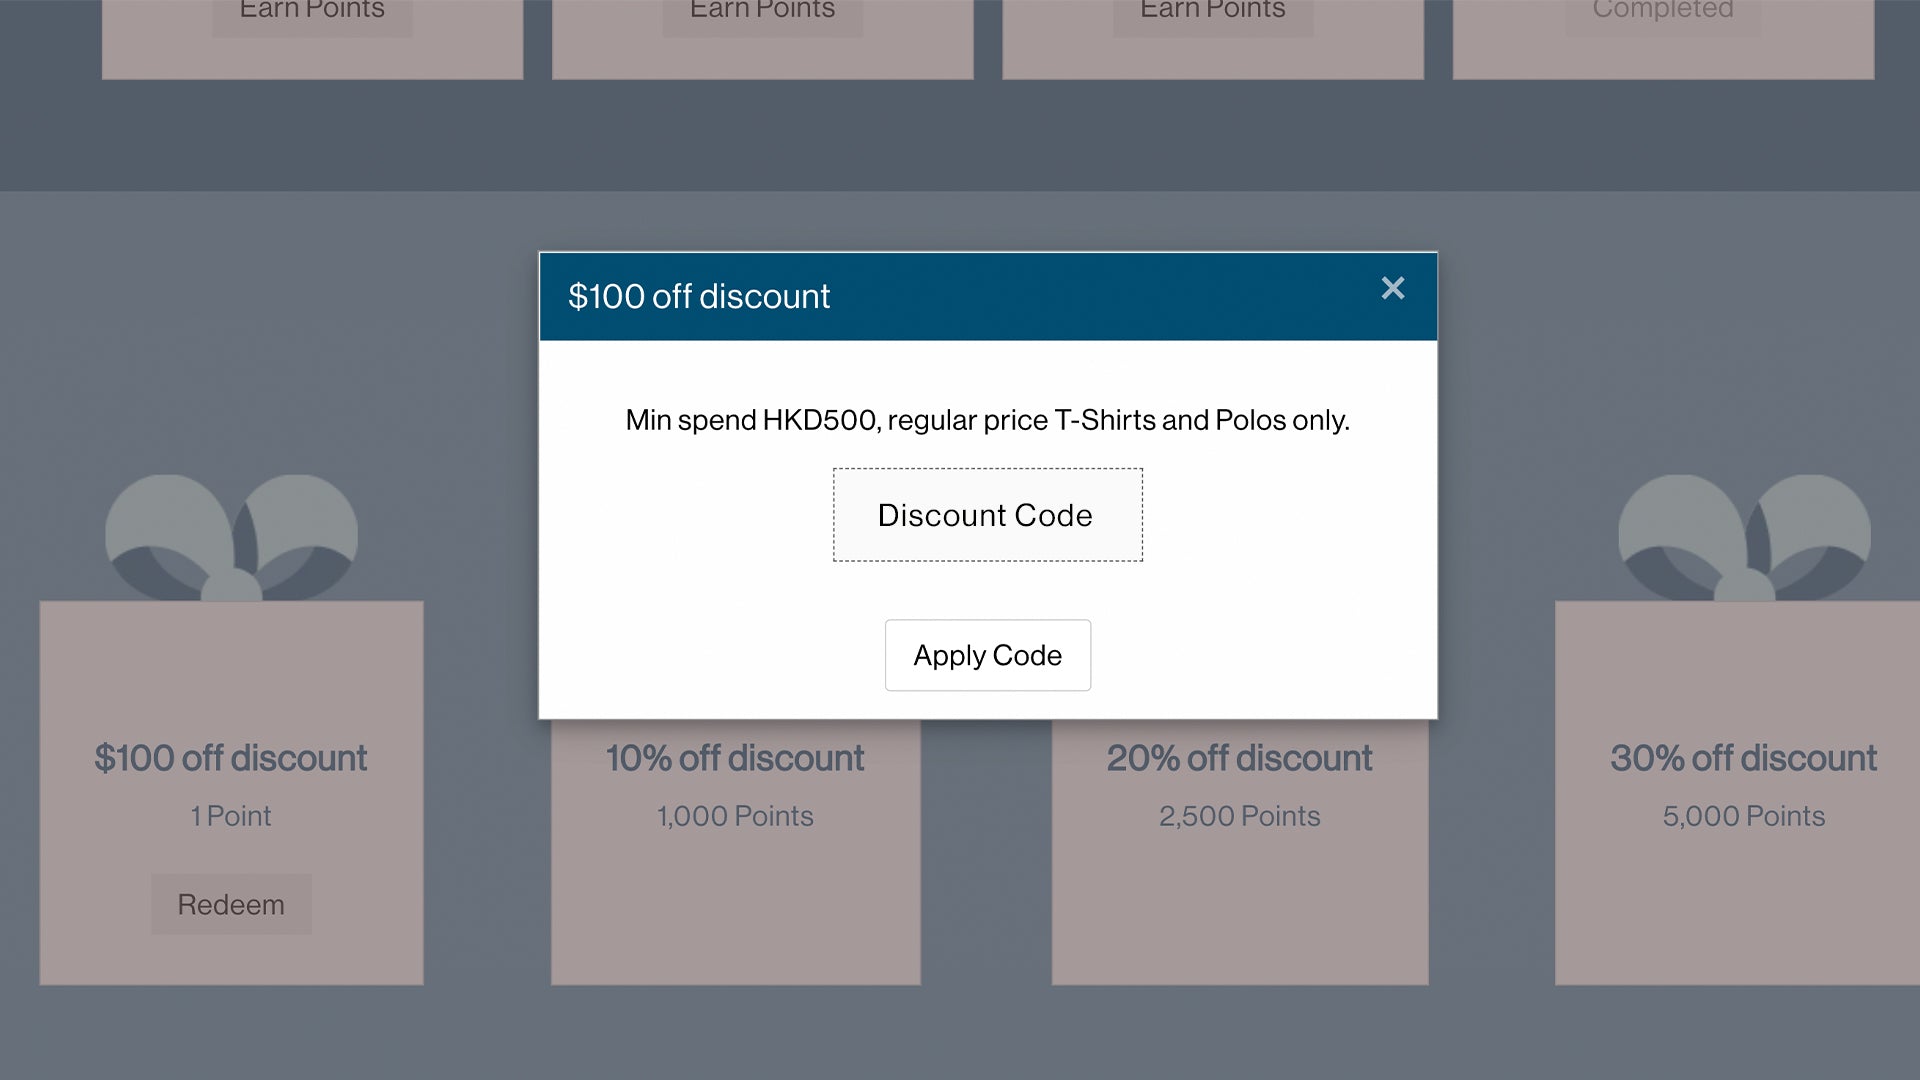Screen dimensions: 1920x1080
Task: Click the greyed Completed button
Action: tap(1663, 14)
